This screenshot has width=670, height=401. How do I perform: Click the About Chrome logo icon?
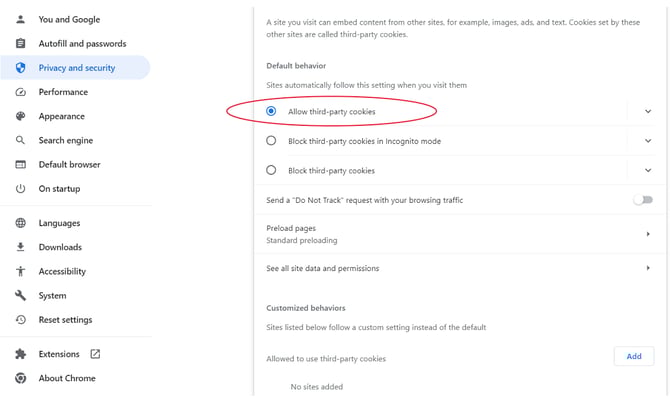[x=20, y=378]
